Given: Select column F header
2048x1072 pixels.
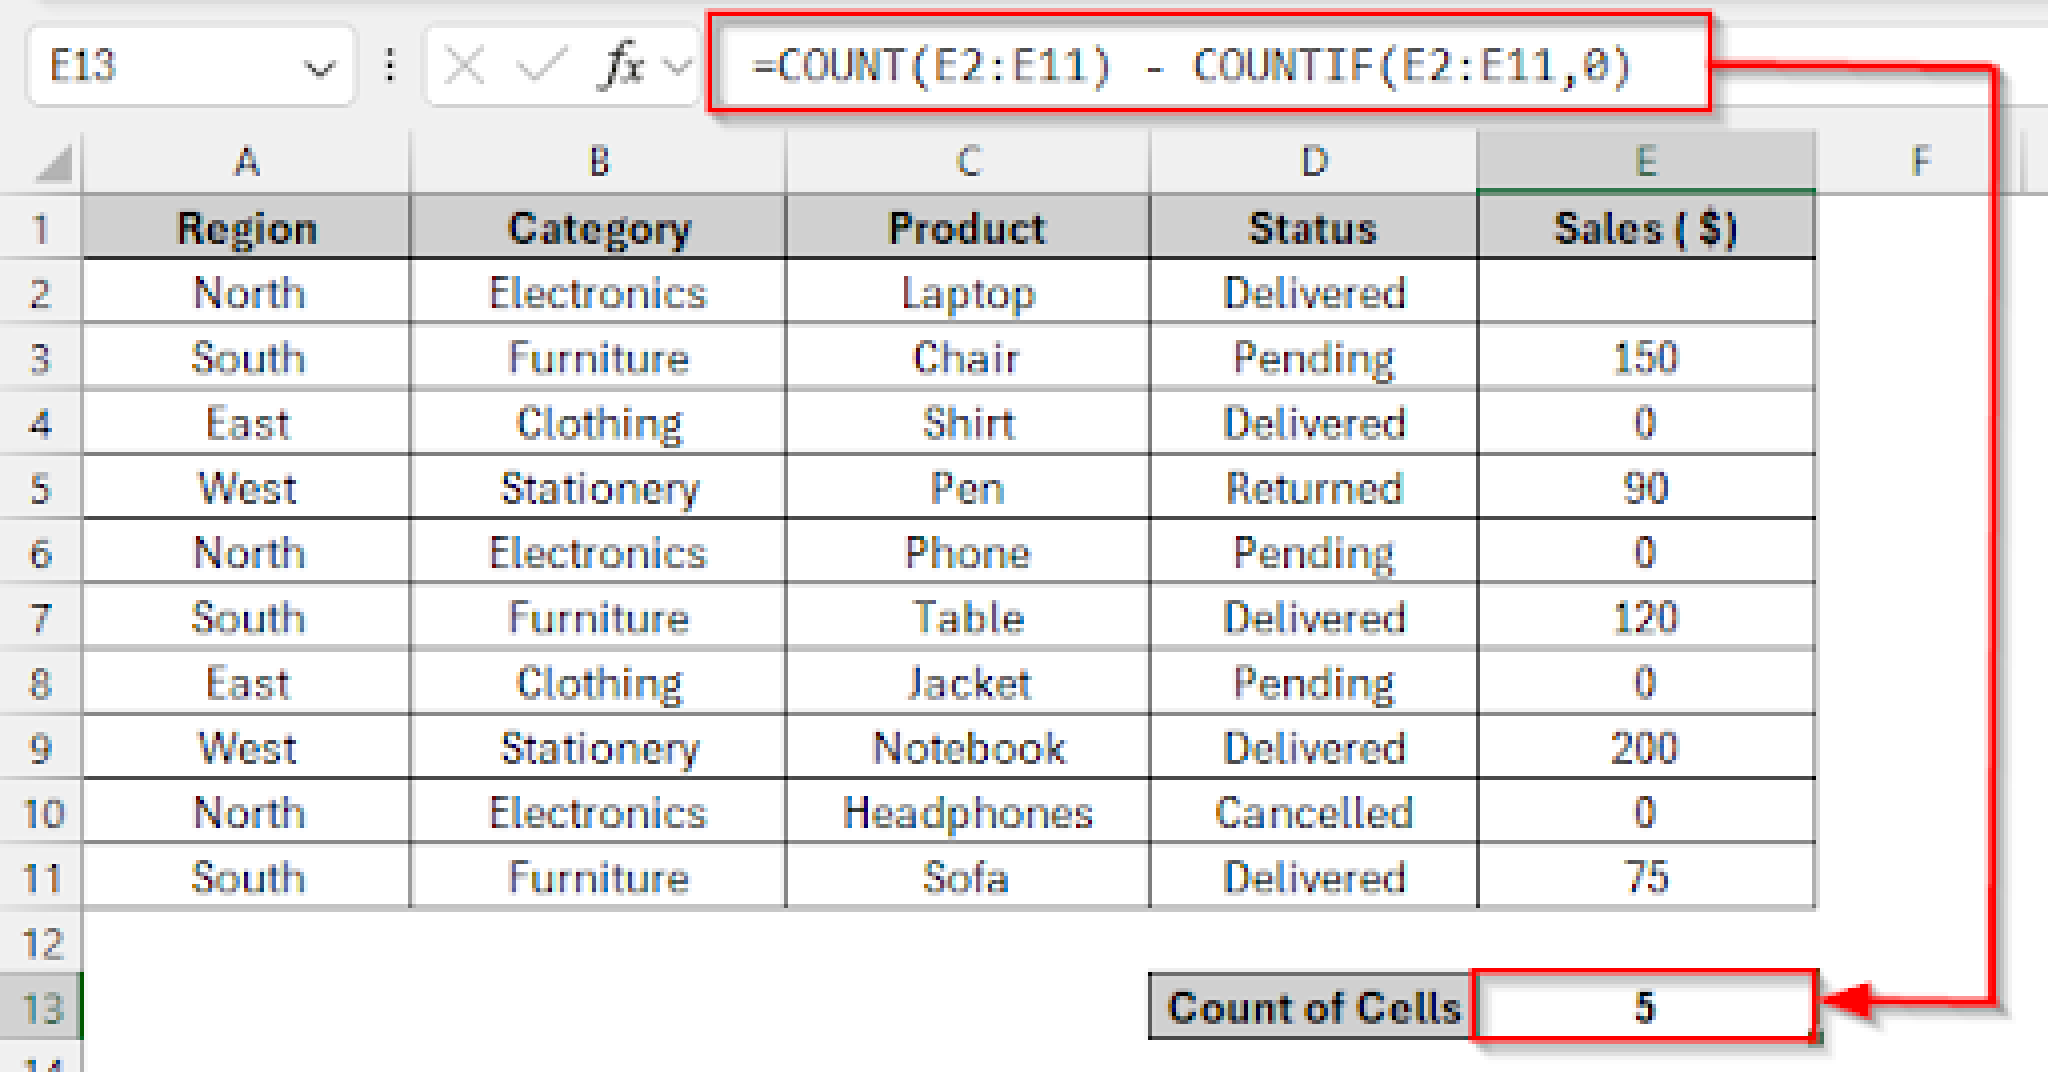Looking at the screenshot, I should coord(1918,160).
